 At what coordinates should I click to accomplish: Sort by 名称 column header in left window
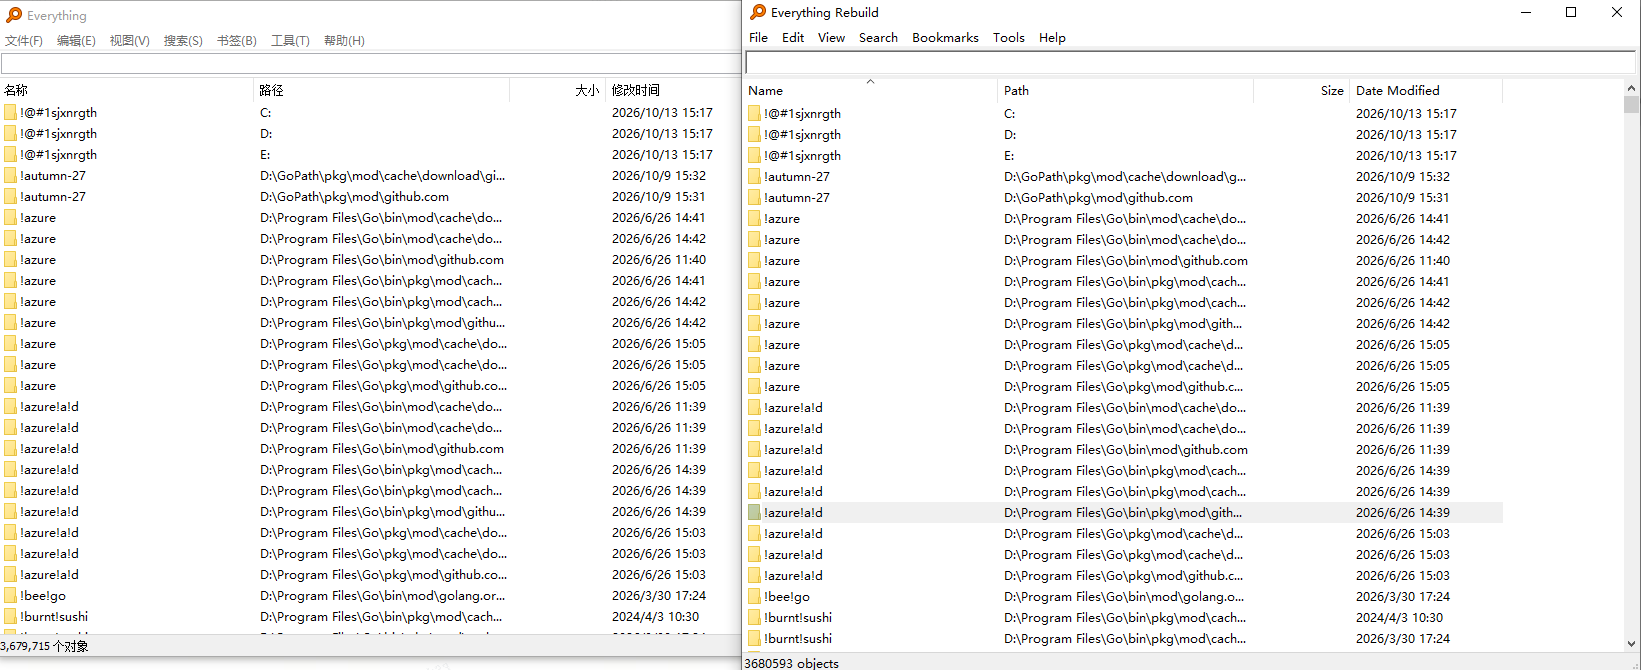[127, 90]
